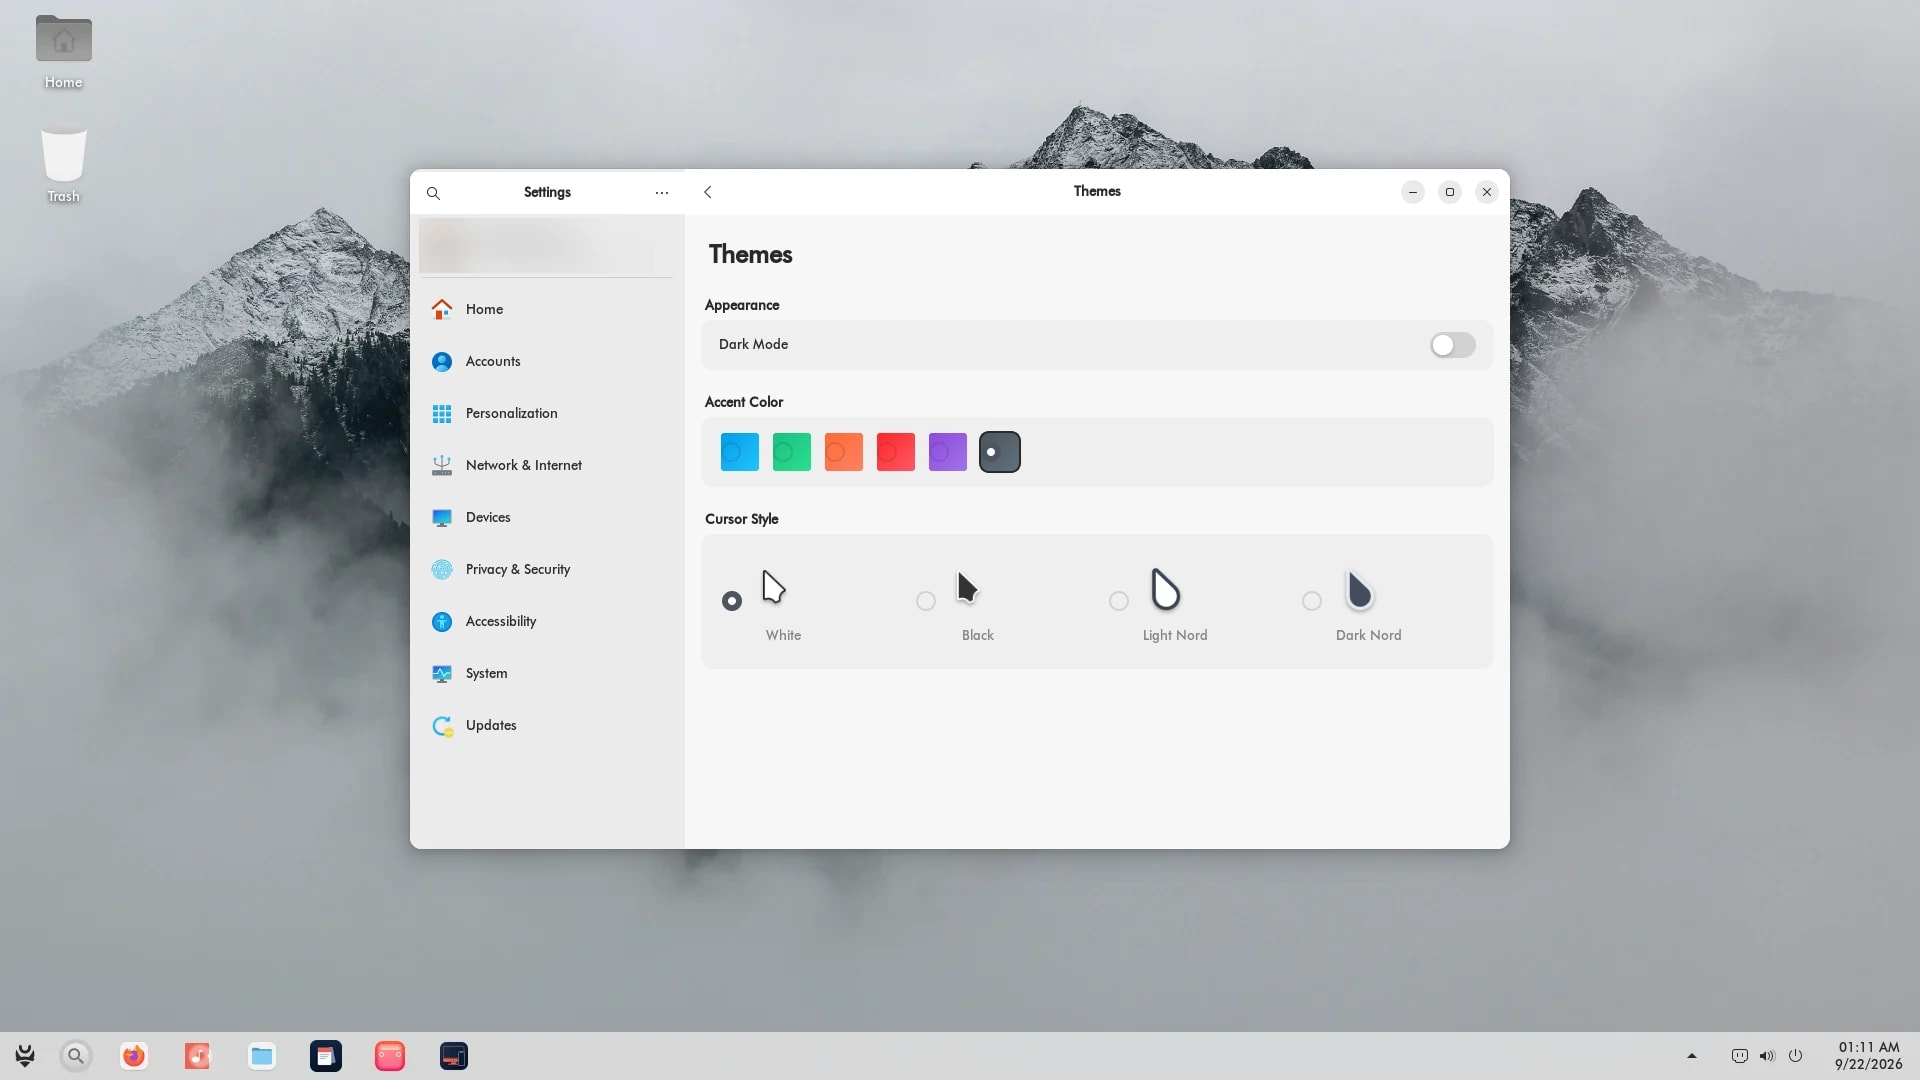
Task: Open the pink app icon in taskbar
Action: click(390, 1056)
